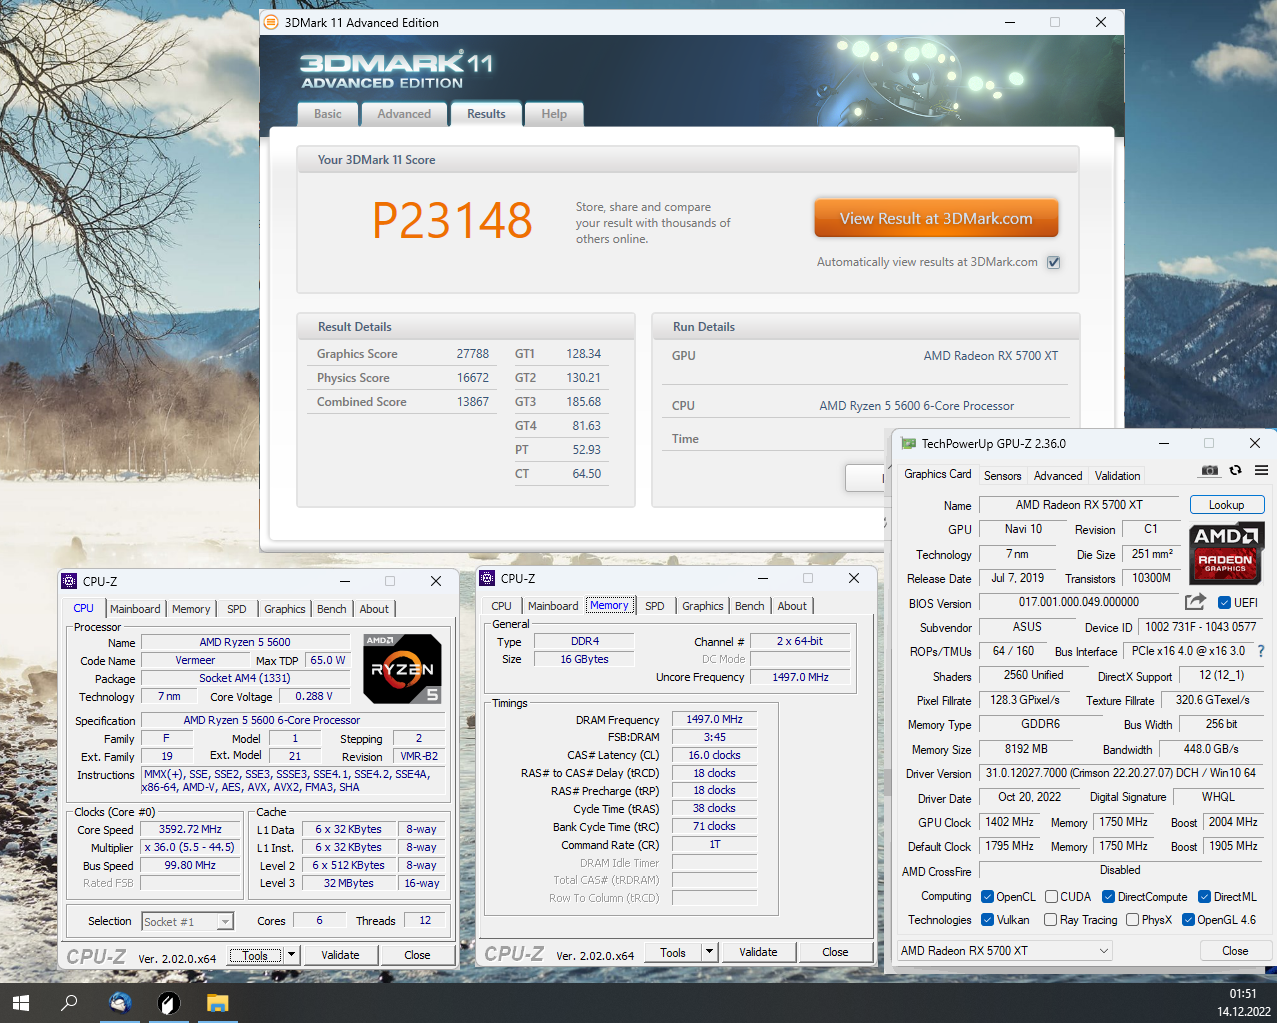
Task: Toggle the OpenCL checkbox
Action: [x=987, y=897]
